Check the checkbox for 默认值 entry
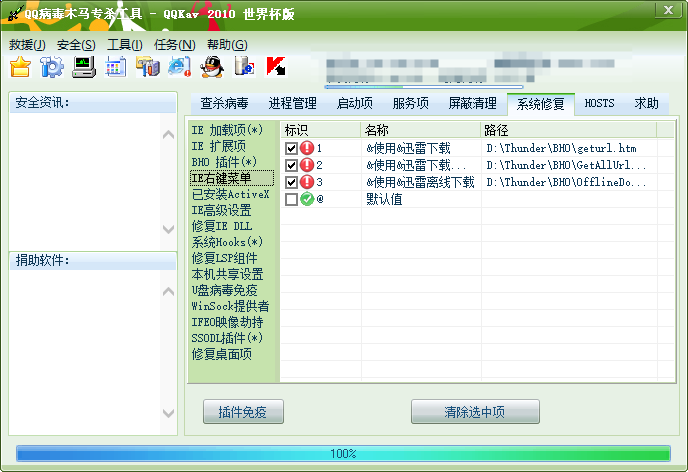Image resolution: width=688 pixels, height=472 pixels. coord(291,200)
